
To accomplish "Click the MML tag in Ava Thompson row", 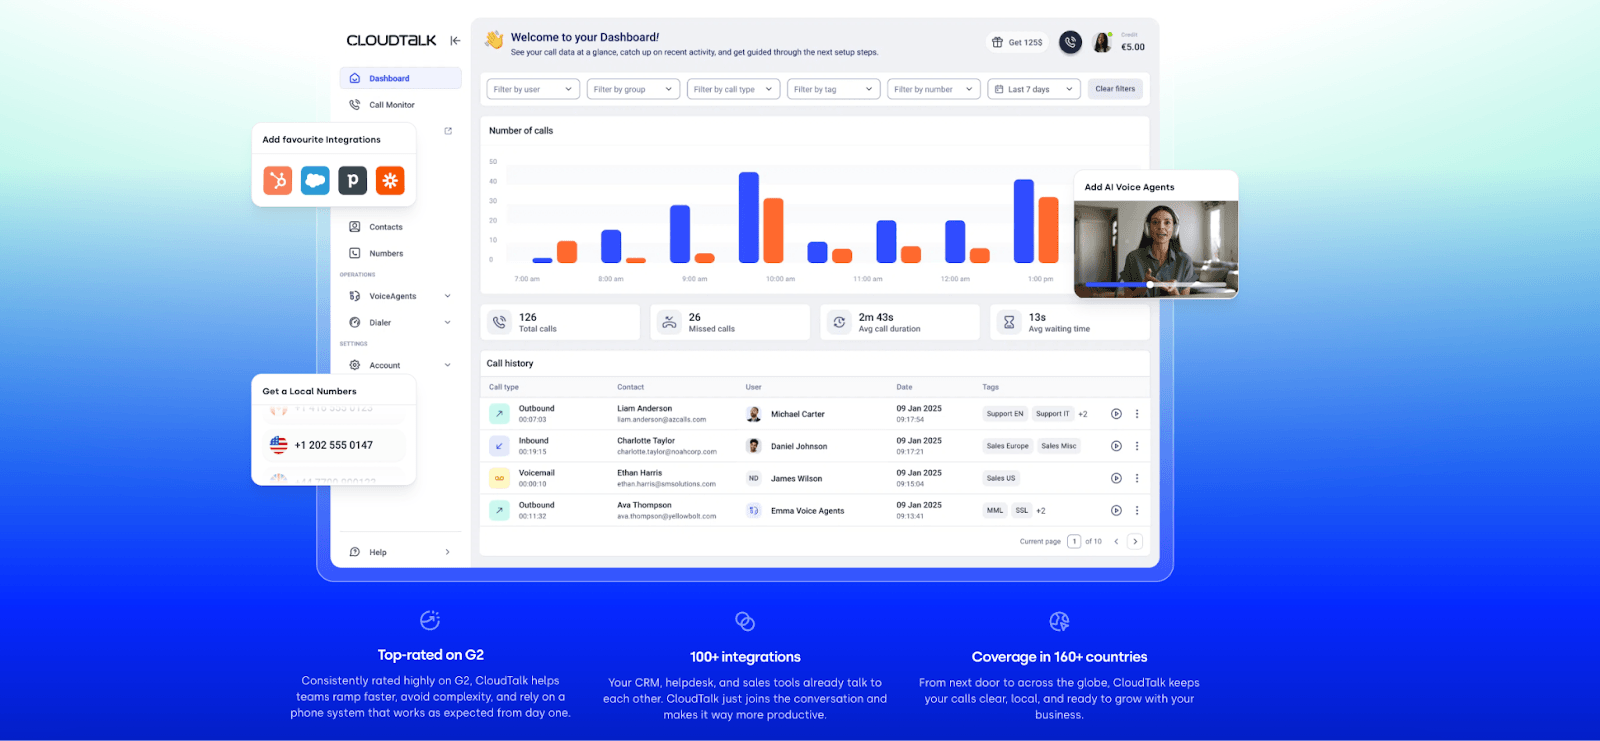I will coord(995,510).
